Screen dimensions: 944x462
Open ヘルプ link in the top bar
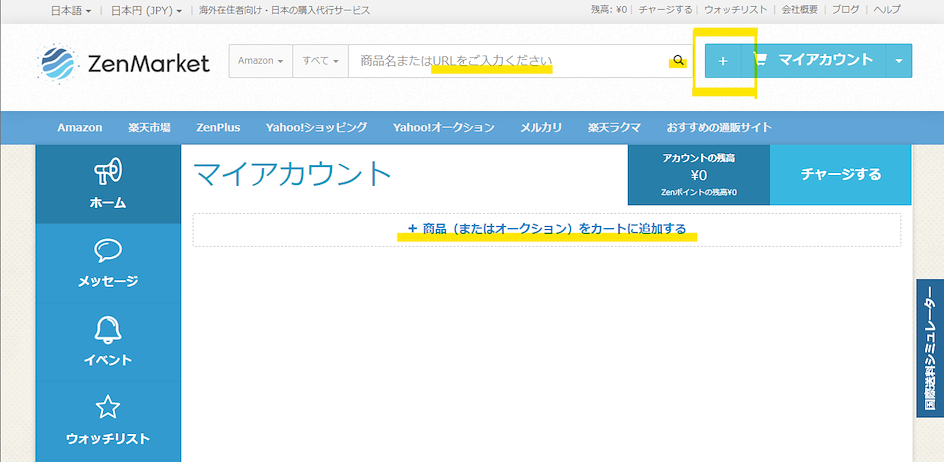click(x=887, y=10)
